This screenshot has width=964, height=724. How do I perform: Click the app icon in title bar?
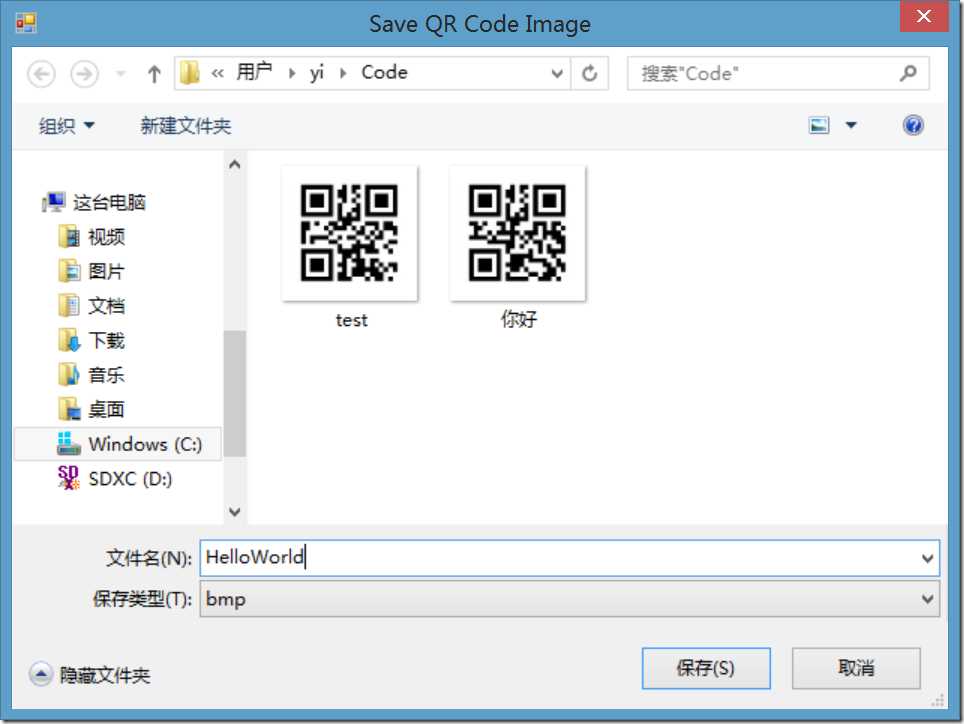click(26, 23)
